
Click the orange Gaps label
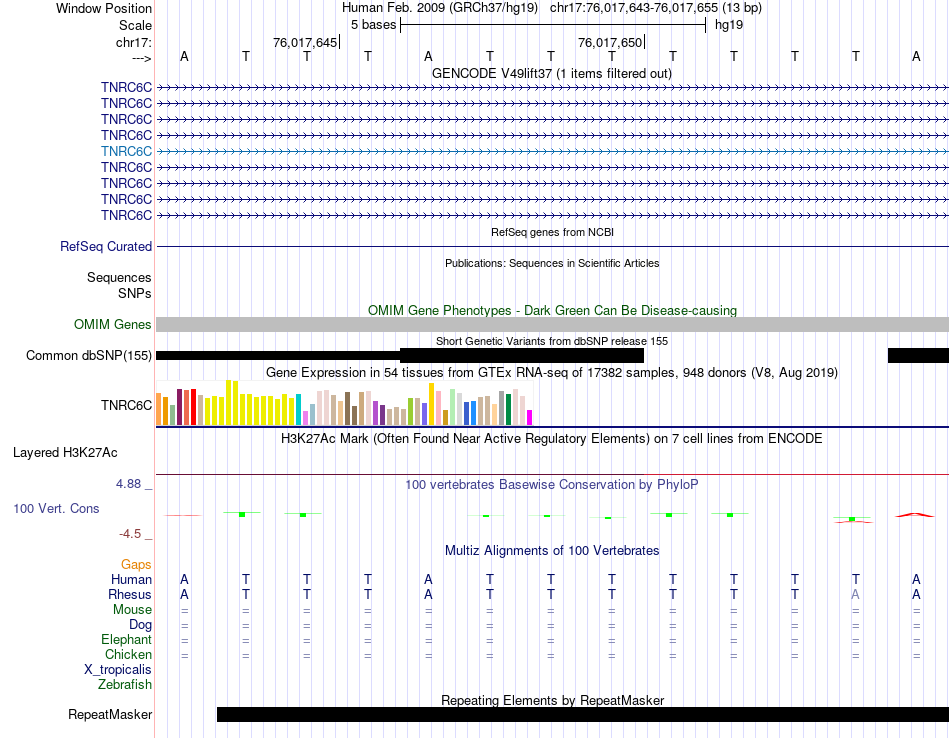pos(136,565)
